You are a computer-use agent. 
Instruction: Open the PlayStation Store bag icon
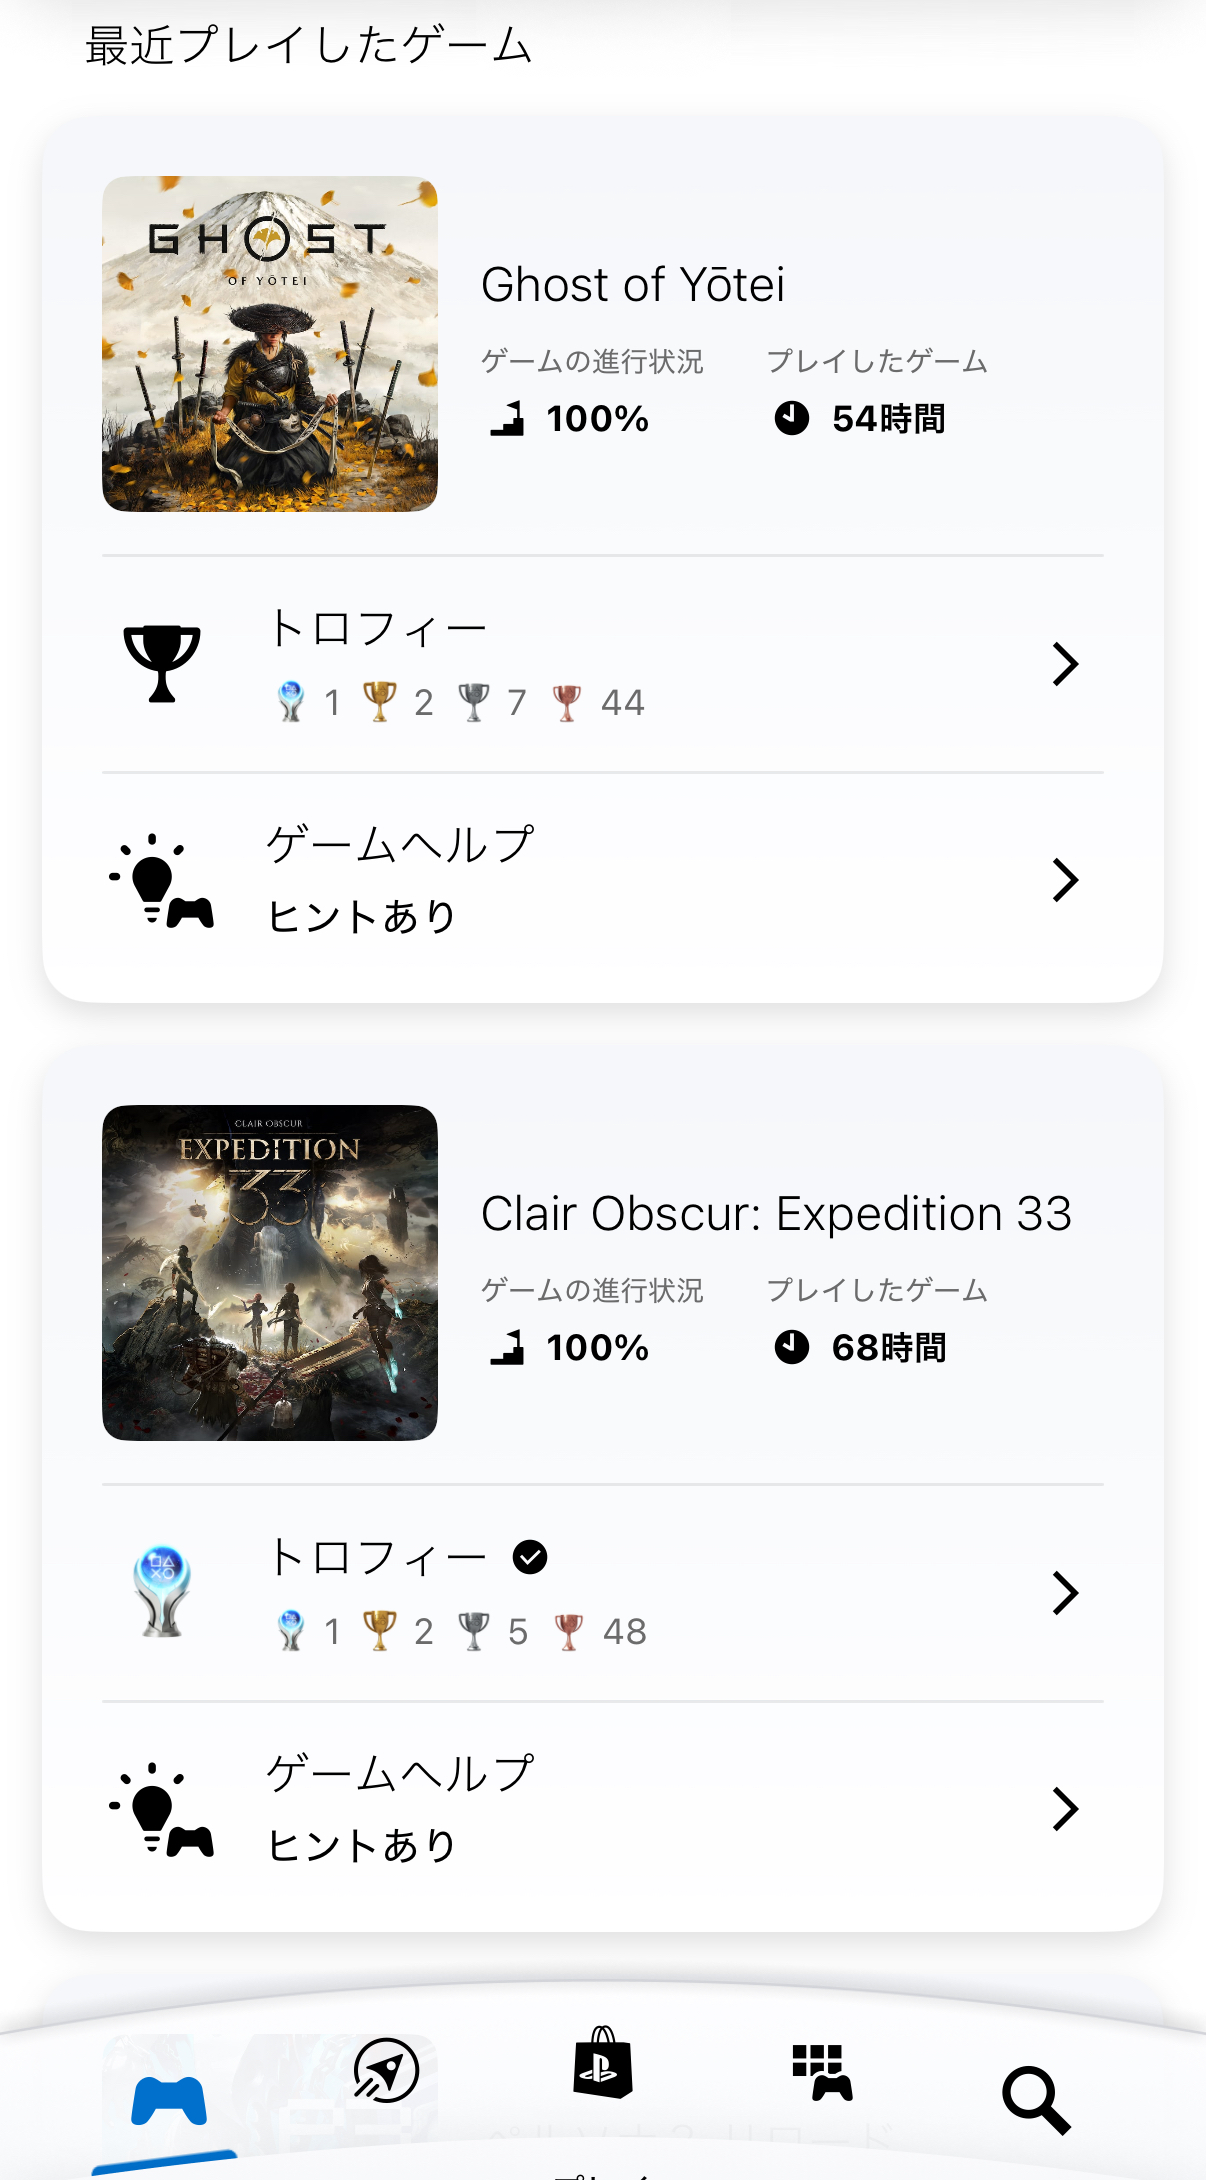tap(603, 2063)
